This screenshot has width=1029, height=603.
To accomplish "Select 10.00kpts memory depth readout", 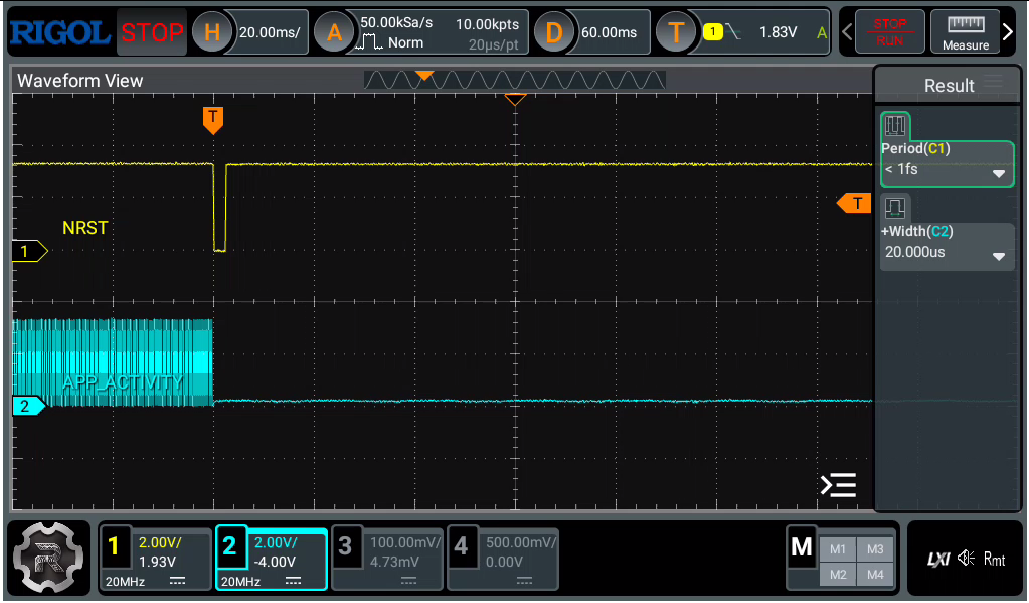I will (488, 24).
